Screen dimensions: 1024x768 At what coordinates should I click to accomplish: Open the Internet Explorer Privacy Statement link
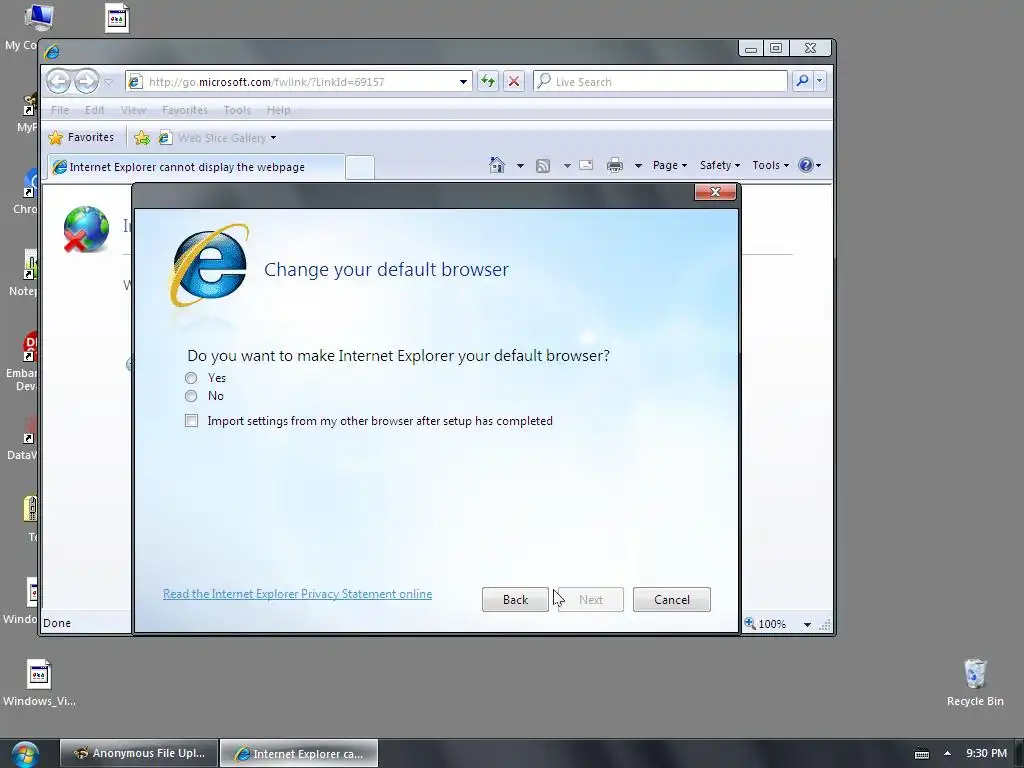pos(297,594)
